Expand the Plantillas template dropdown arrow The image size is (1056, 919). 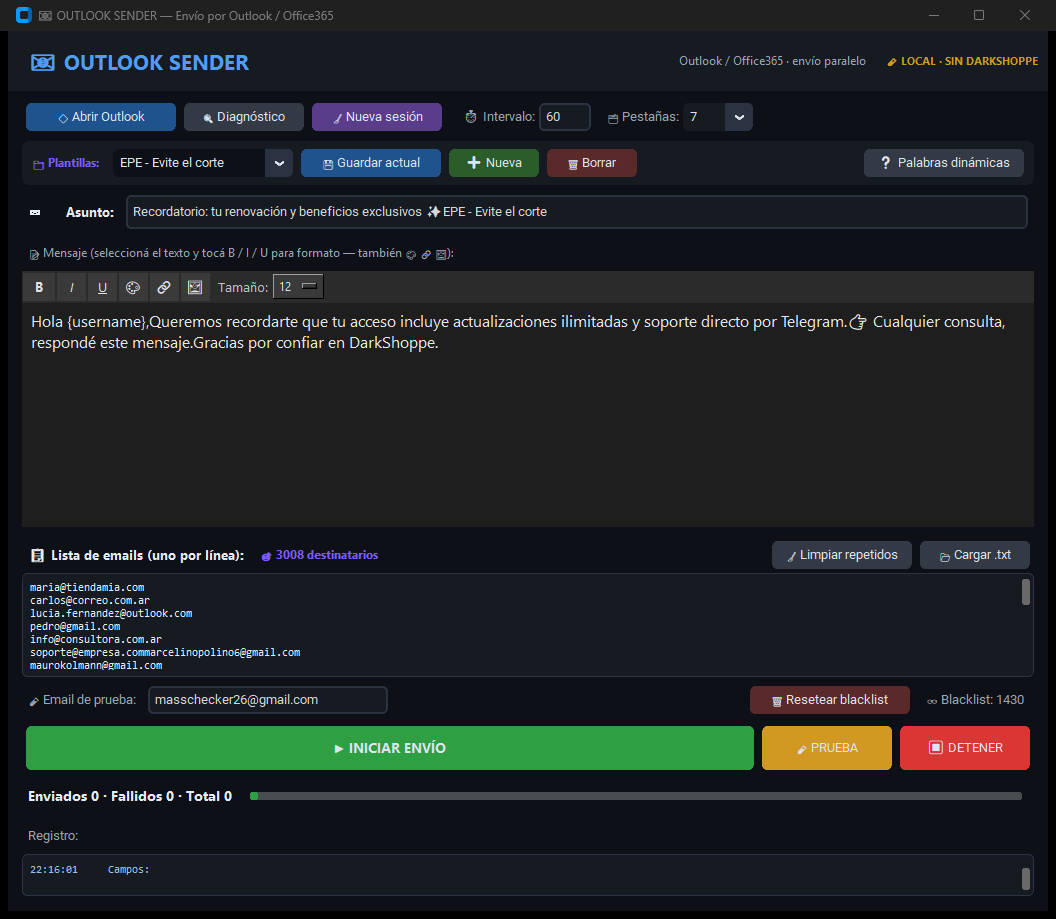[x=279, y=163]
